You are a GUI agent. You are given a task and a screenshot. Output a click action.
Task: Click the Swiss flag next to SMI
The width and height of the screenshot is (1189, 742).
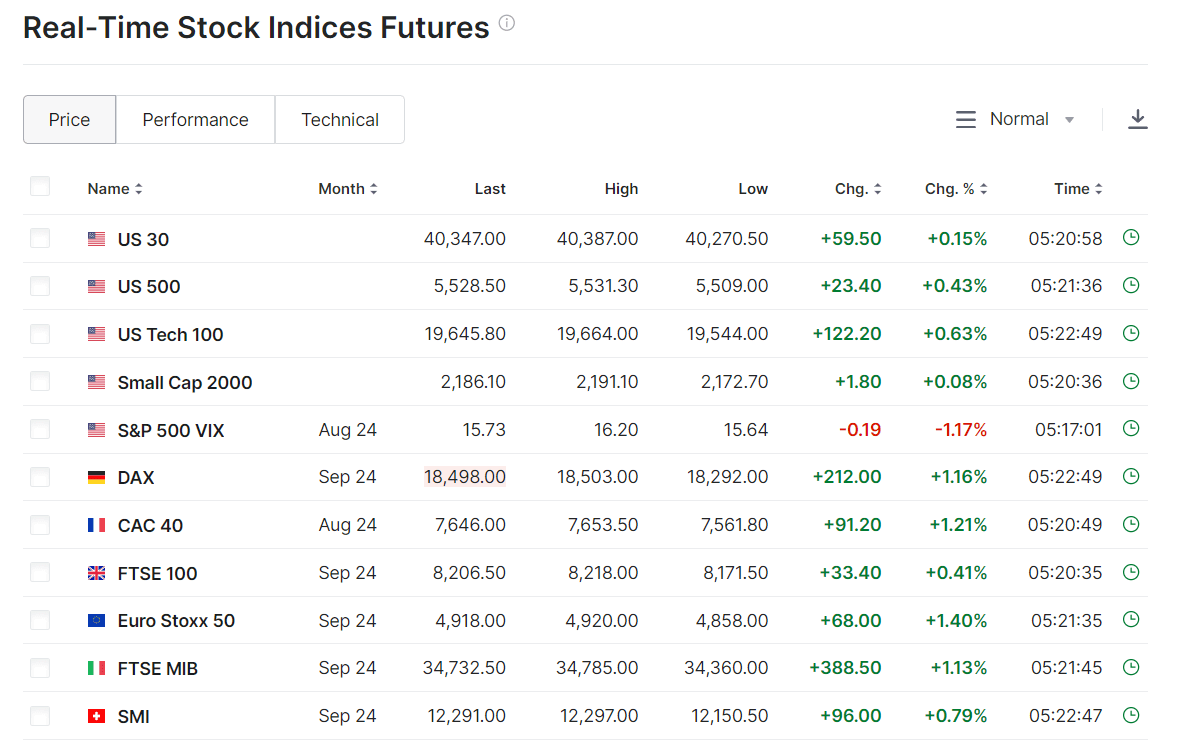point(96,716)
